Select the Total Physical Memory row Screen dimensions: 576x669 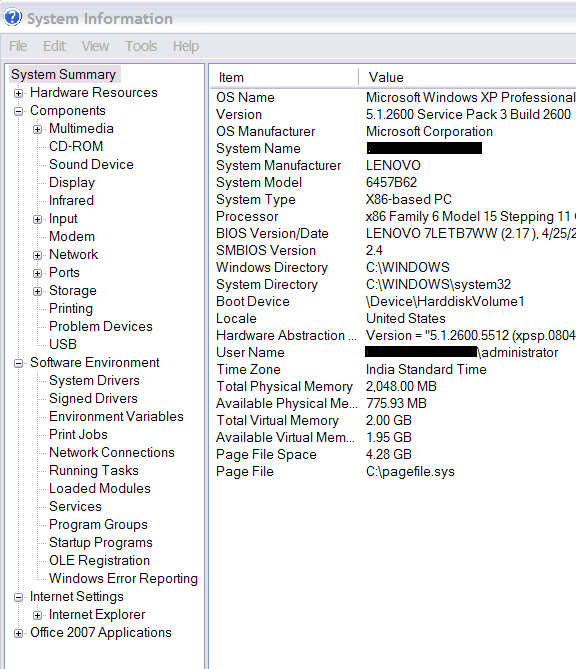393,387
